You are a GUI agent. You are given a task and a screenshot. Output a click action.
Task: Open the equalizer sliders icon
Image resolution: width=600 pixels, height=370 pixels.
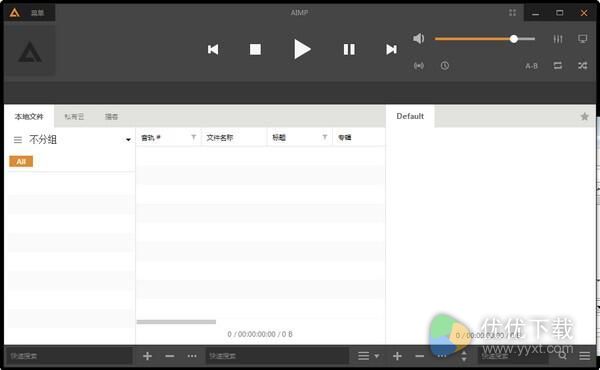coord(558,39)
